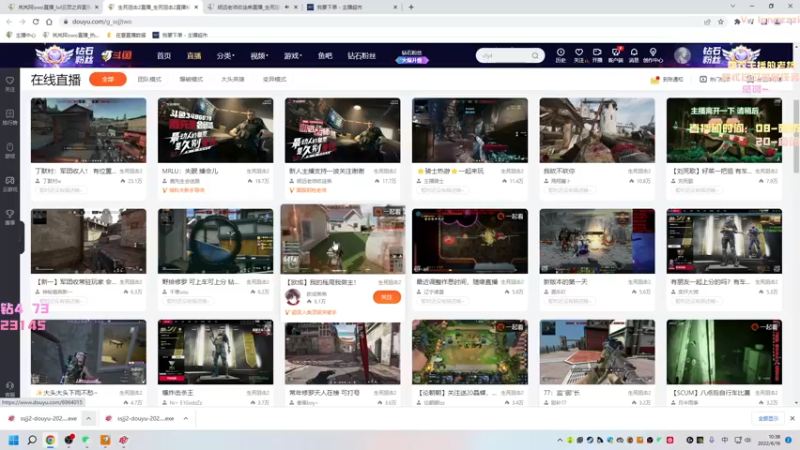Go to 首页 in navigation bar

pyautogui.click(x=164, y=56)
